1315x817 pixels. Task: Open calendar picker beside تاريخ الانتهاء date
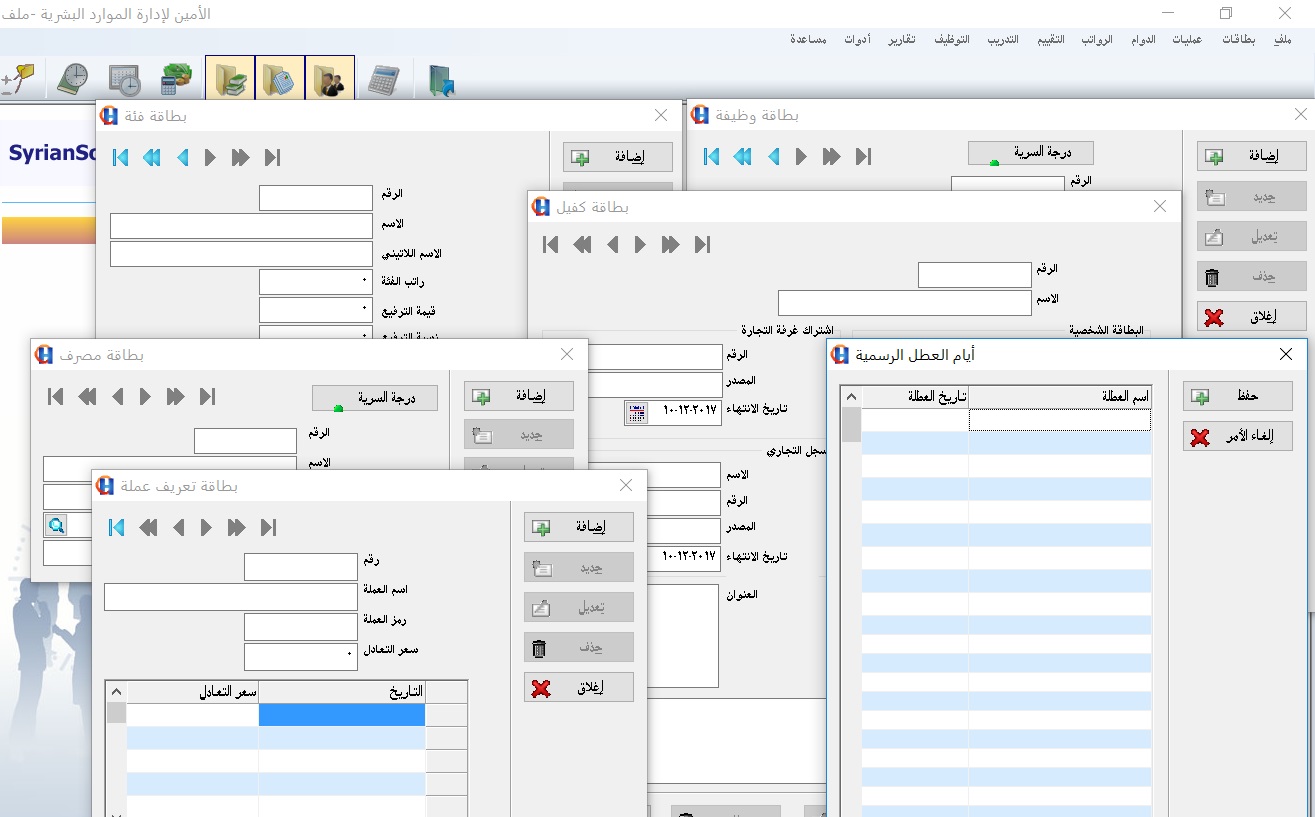tap(637, 413)
